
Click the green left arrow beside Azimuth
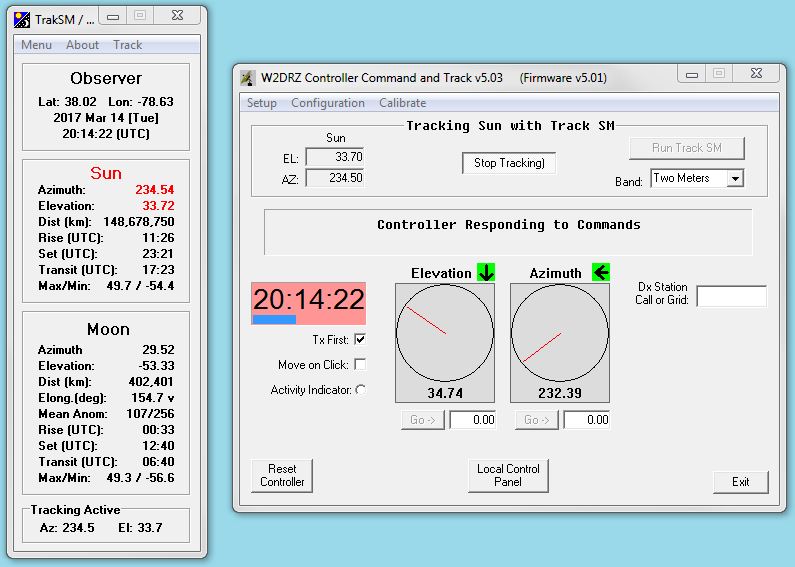(601, 272)
